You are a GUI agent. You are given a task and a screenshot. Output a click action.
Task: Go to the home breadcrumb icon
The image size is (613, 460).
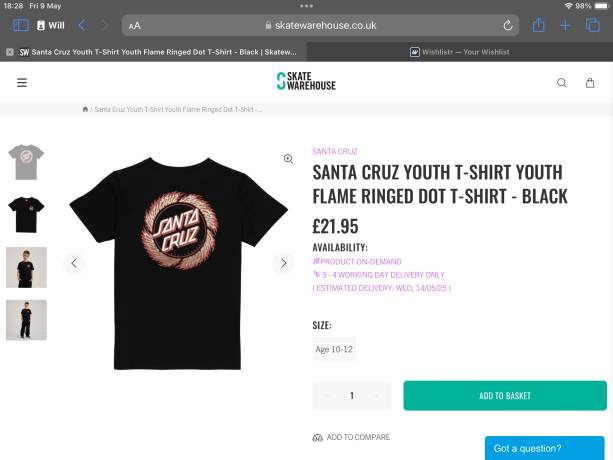[x=86, y=109]
